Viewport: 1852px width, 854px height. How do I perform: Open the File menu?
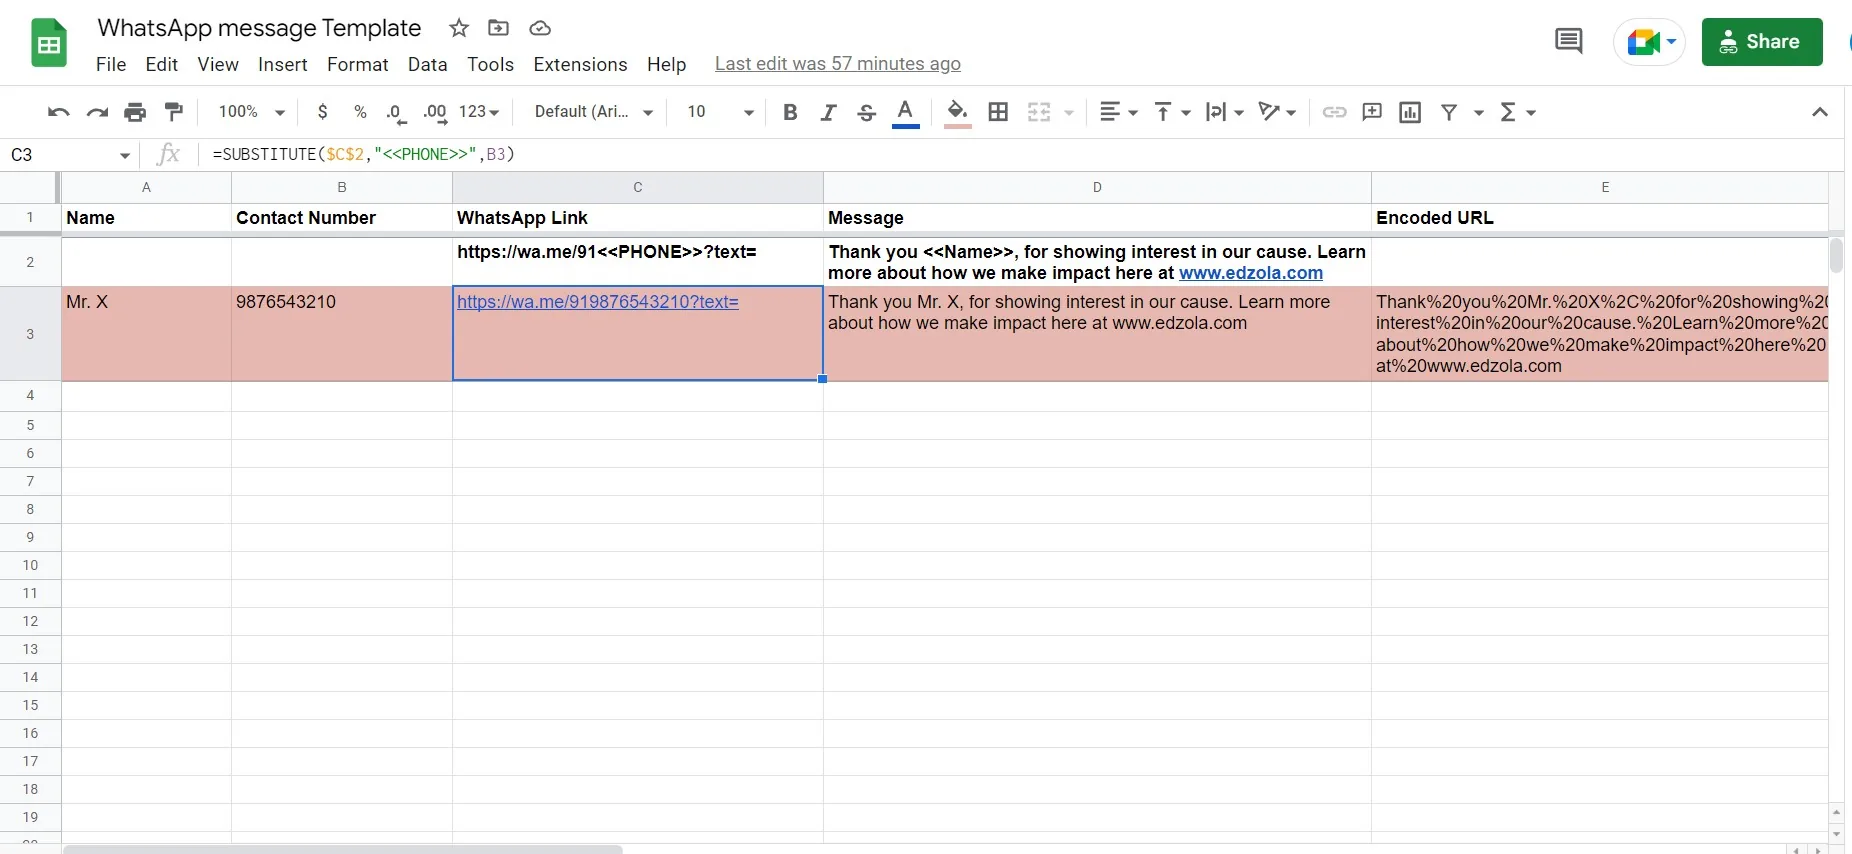[111, 64]
